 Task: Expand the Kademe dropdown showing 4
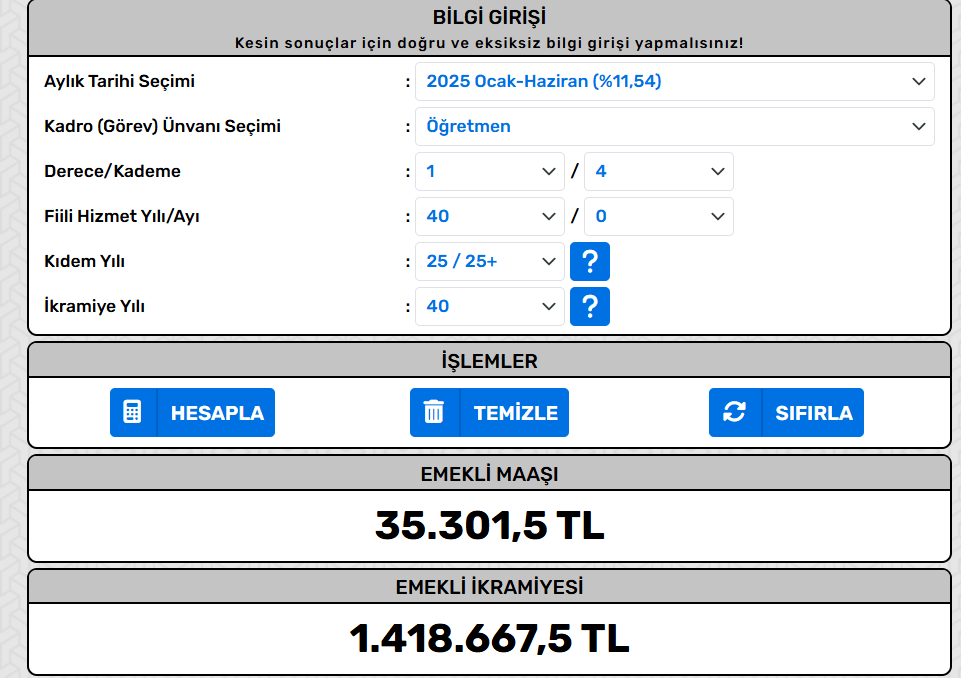click(x=659, y=172)
